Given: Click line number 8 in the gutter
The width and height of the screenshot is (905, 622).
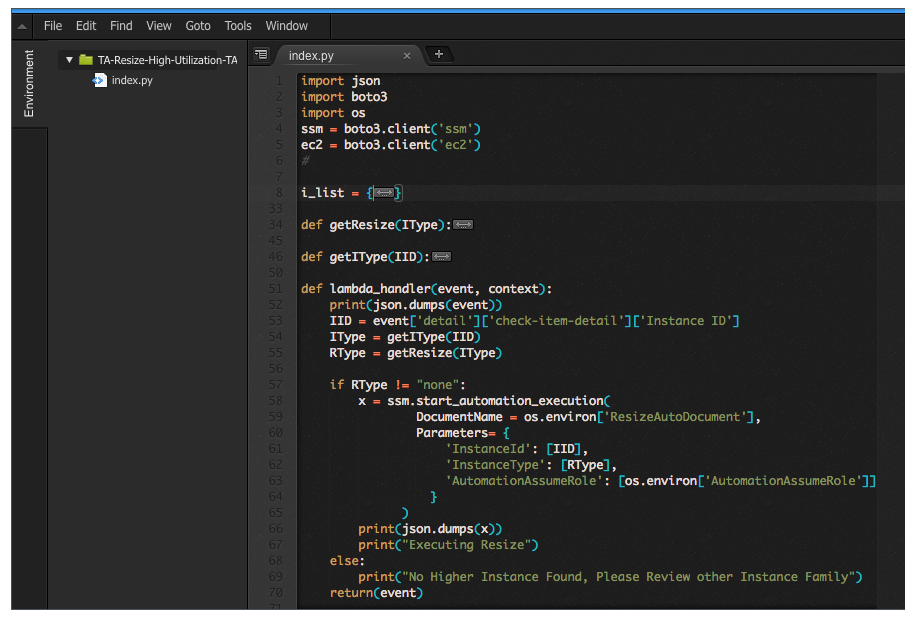Looking at the screenshot, I should click(x=279, y=193).
